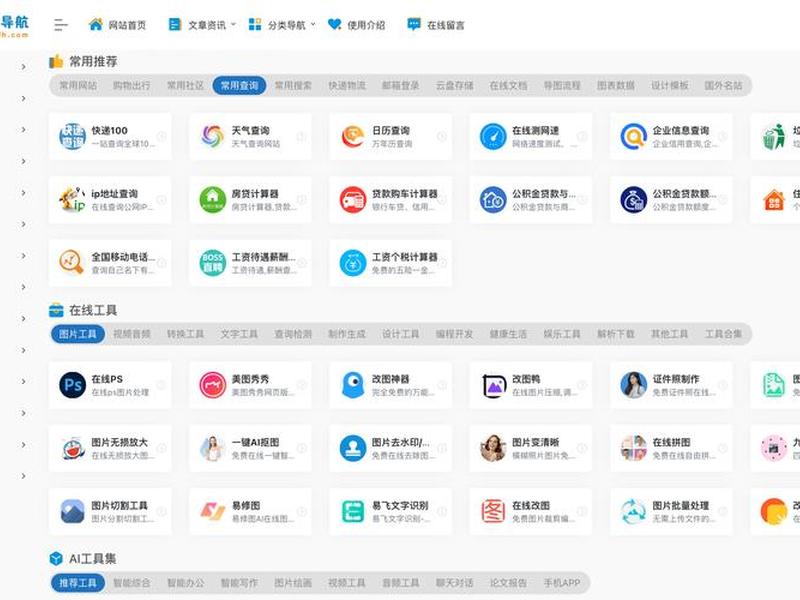The image size is (800, 600).
Task: Click the pink 美图秀秀 icon
Action: 212,385
